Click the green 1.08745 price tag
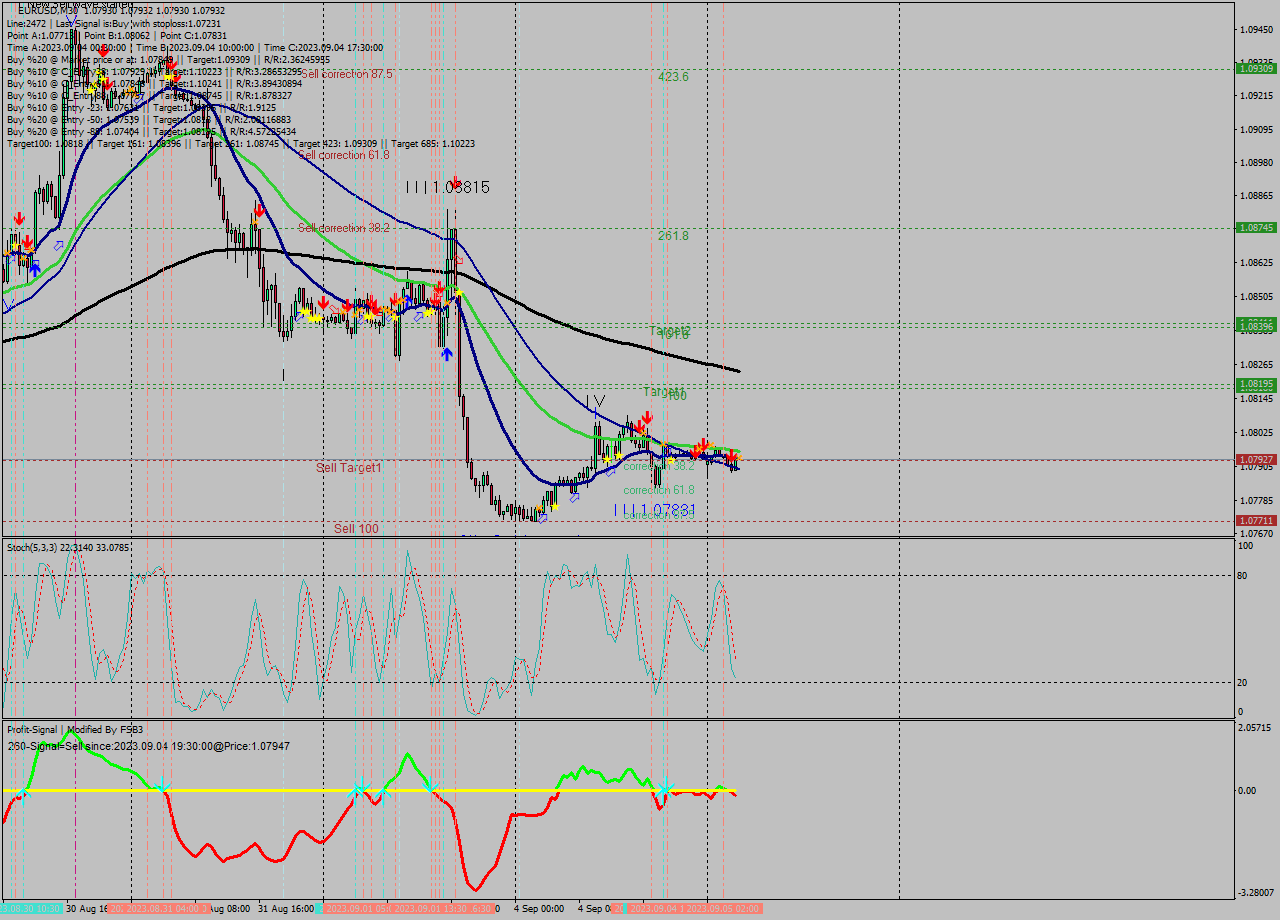This screenshot has width=1280, height=920. [1256, 228]
